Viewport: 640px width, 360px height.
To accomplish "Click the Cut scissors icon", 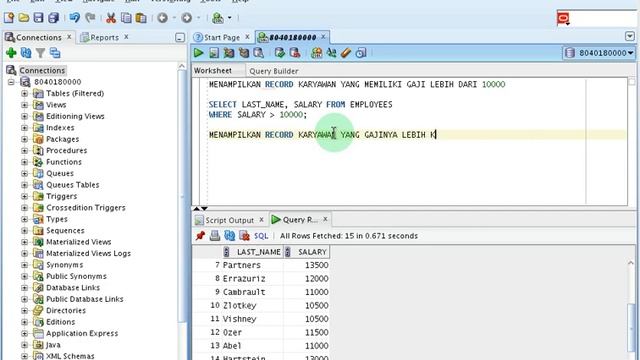I will [x=111, y=18].
